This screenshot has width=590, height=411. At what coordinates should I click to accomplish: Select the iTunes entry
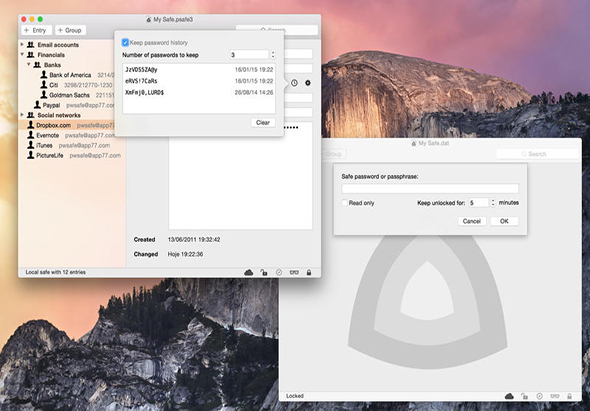pyautogui.click(x=71, y=145)
